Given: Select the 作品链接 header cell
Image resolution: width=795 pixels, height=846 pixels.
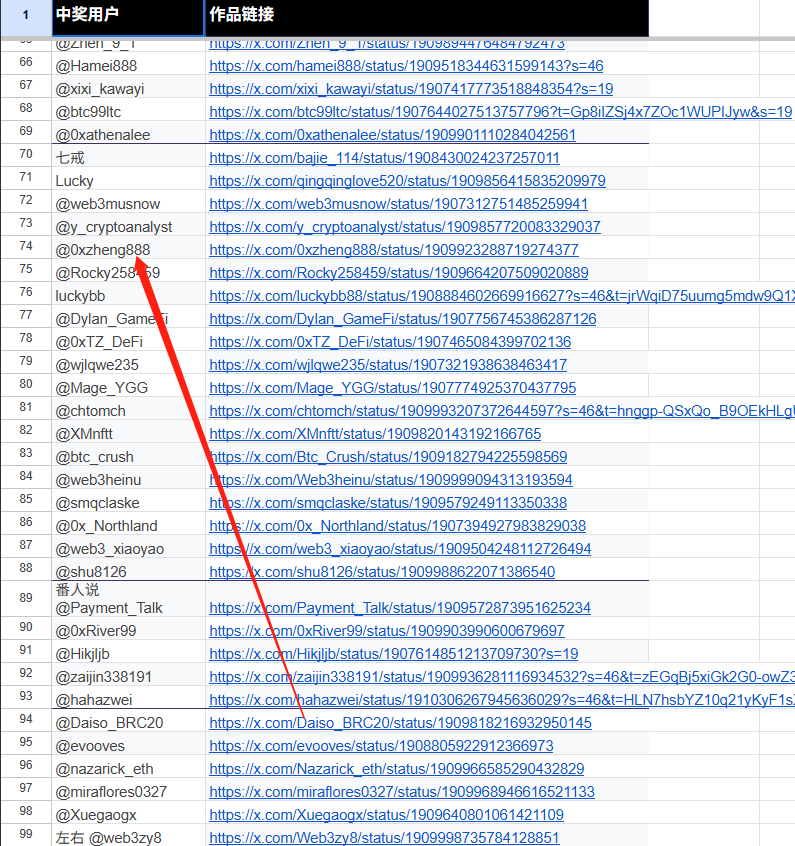Looking at the screenshot, I should 427,17.
